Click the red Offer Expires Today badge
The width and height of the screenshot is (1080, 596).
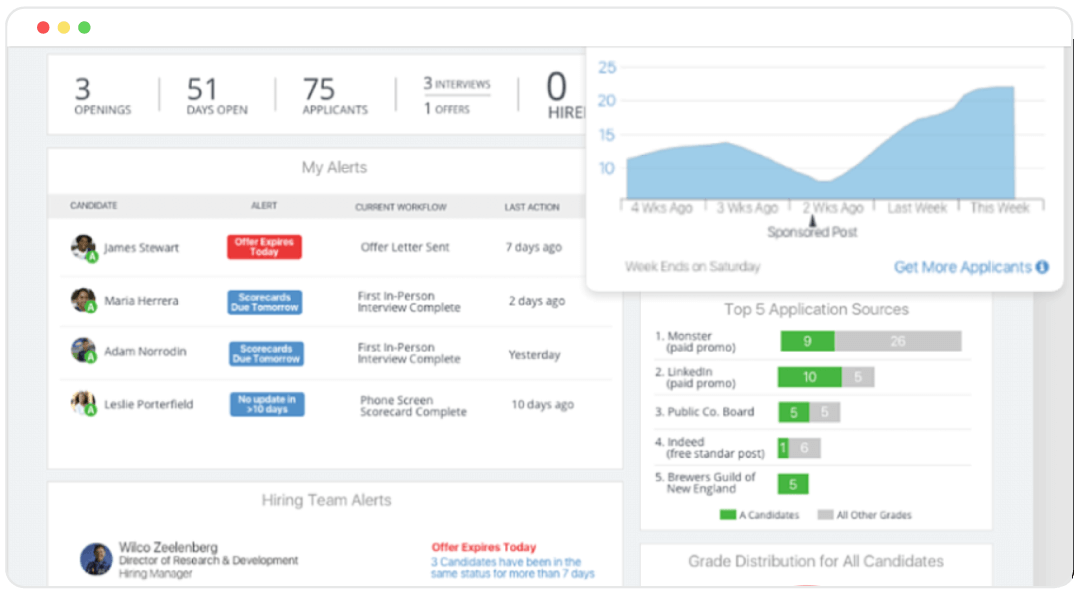click(264, 247)
